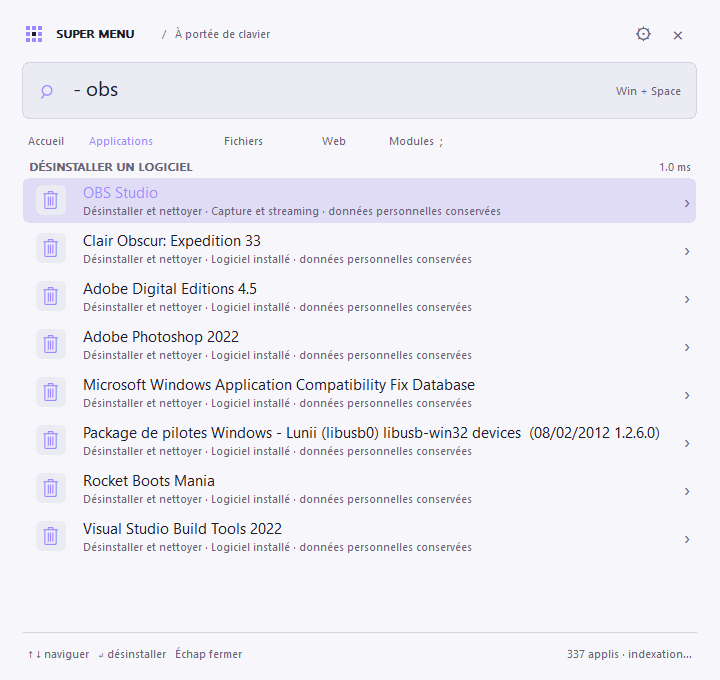The image size is (720, 680).
Task: Click the '1.0 ms' search timing value
Action: [675, 167]
